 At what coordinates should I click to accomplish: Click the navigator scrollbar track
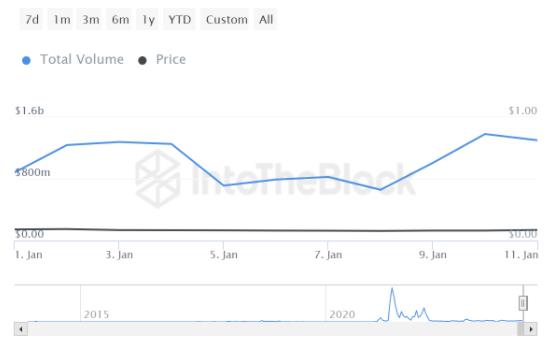[x=272, y=329]
